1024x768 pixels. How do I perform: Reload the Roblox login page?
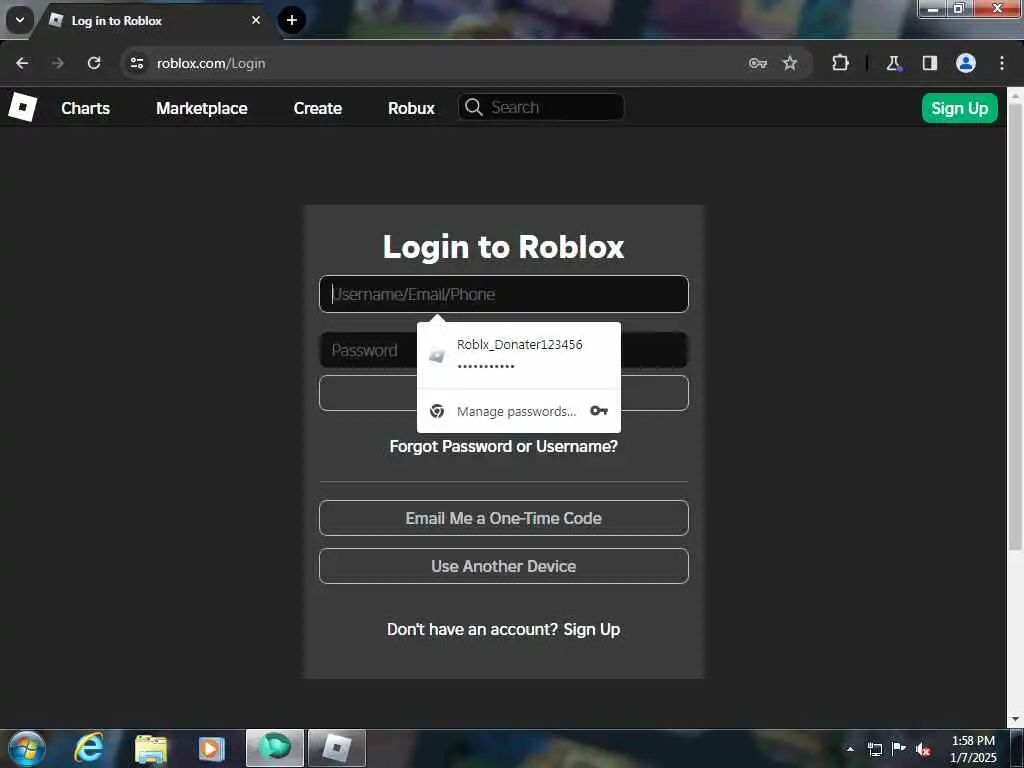coord(94,63)
